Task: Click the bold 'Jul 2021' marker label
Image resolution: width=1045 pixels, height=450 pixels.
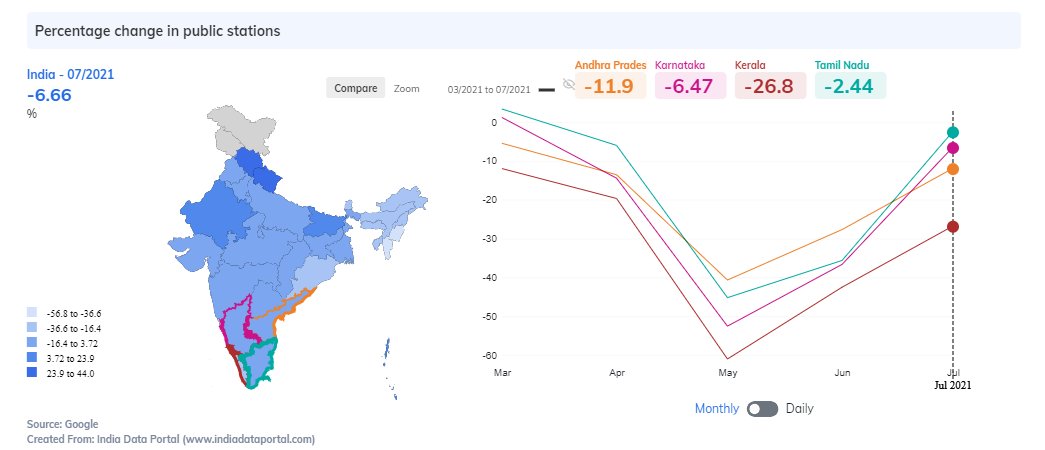Action: click(x=952, y=385)
